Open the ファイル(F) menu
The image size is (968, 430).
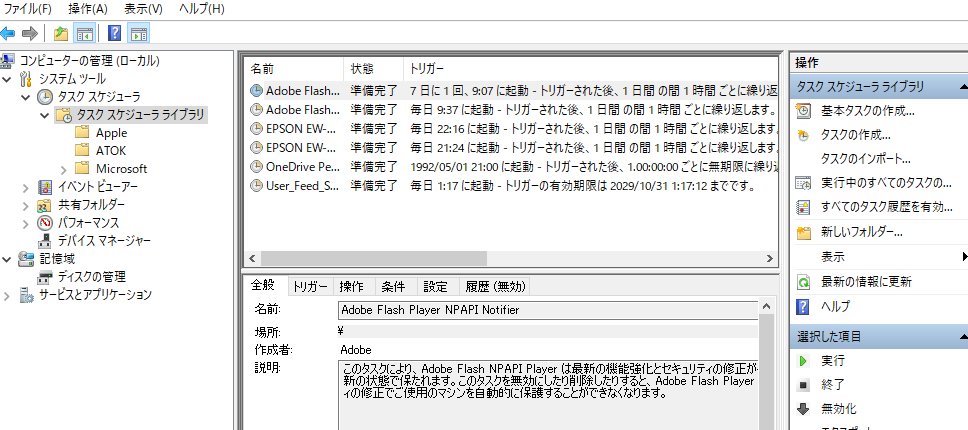(x=28, y=9)
